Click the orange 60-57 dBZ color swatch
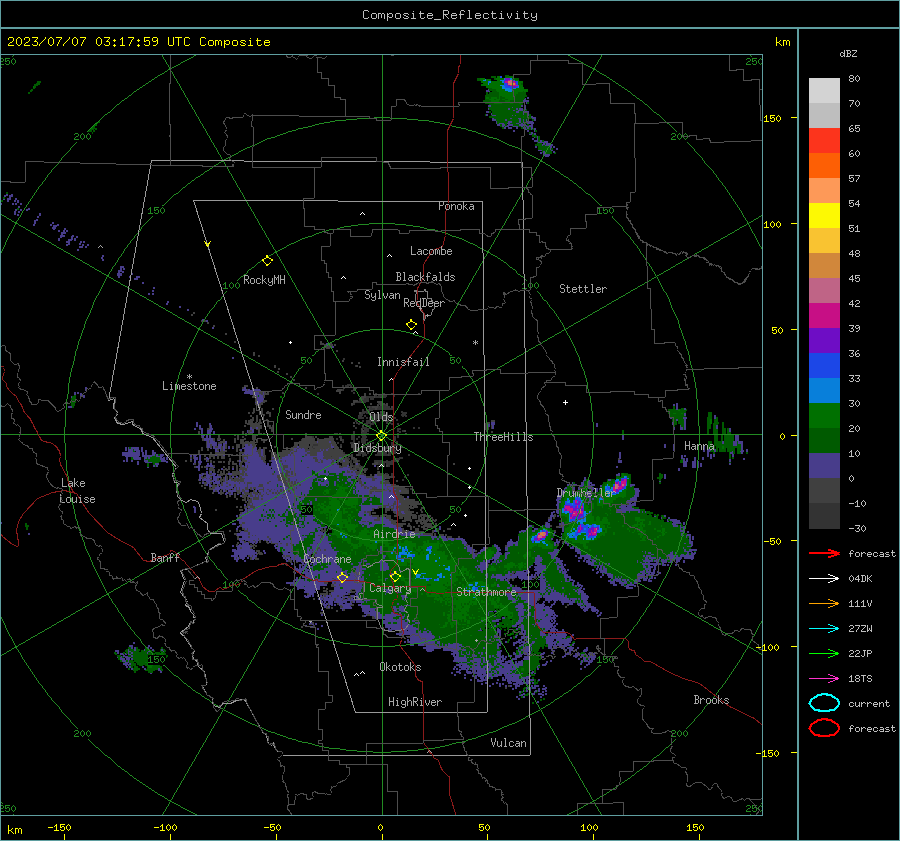 click(824, 166)
